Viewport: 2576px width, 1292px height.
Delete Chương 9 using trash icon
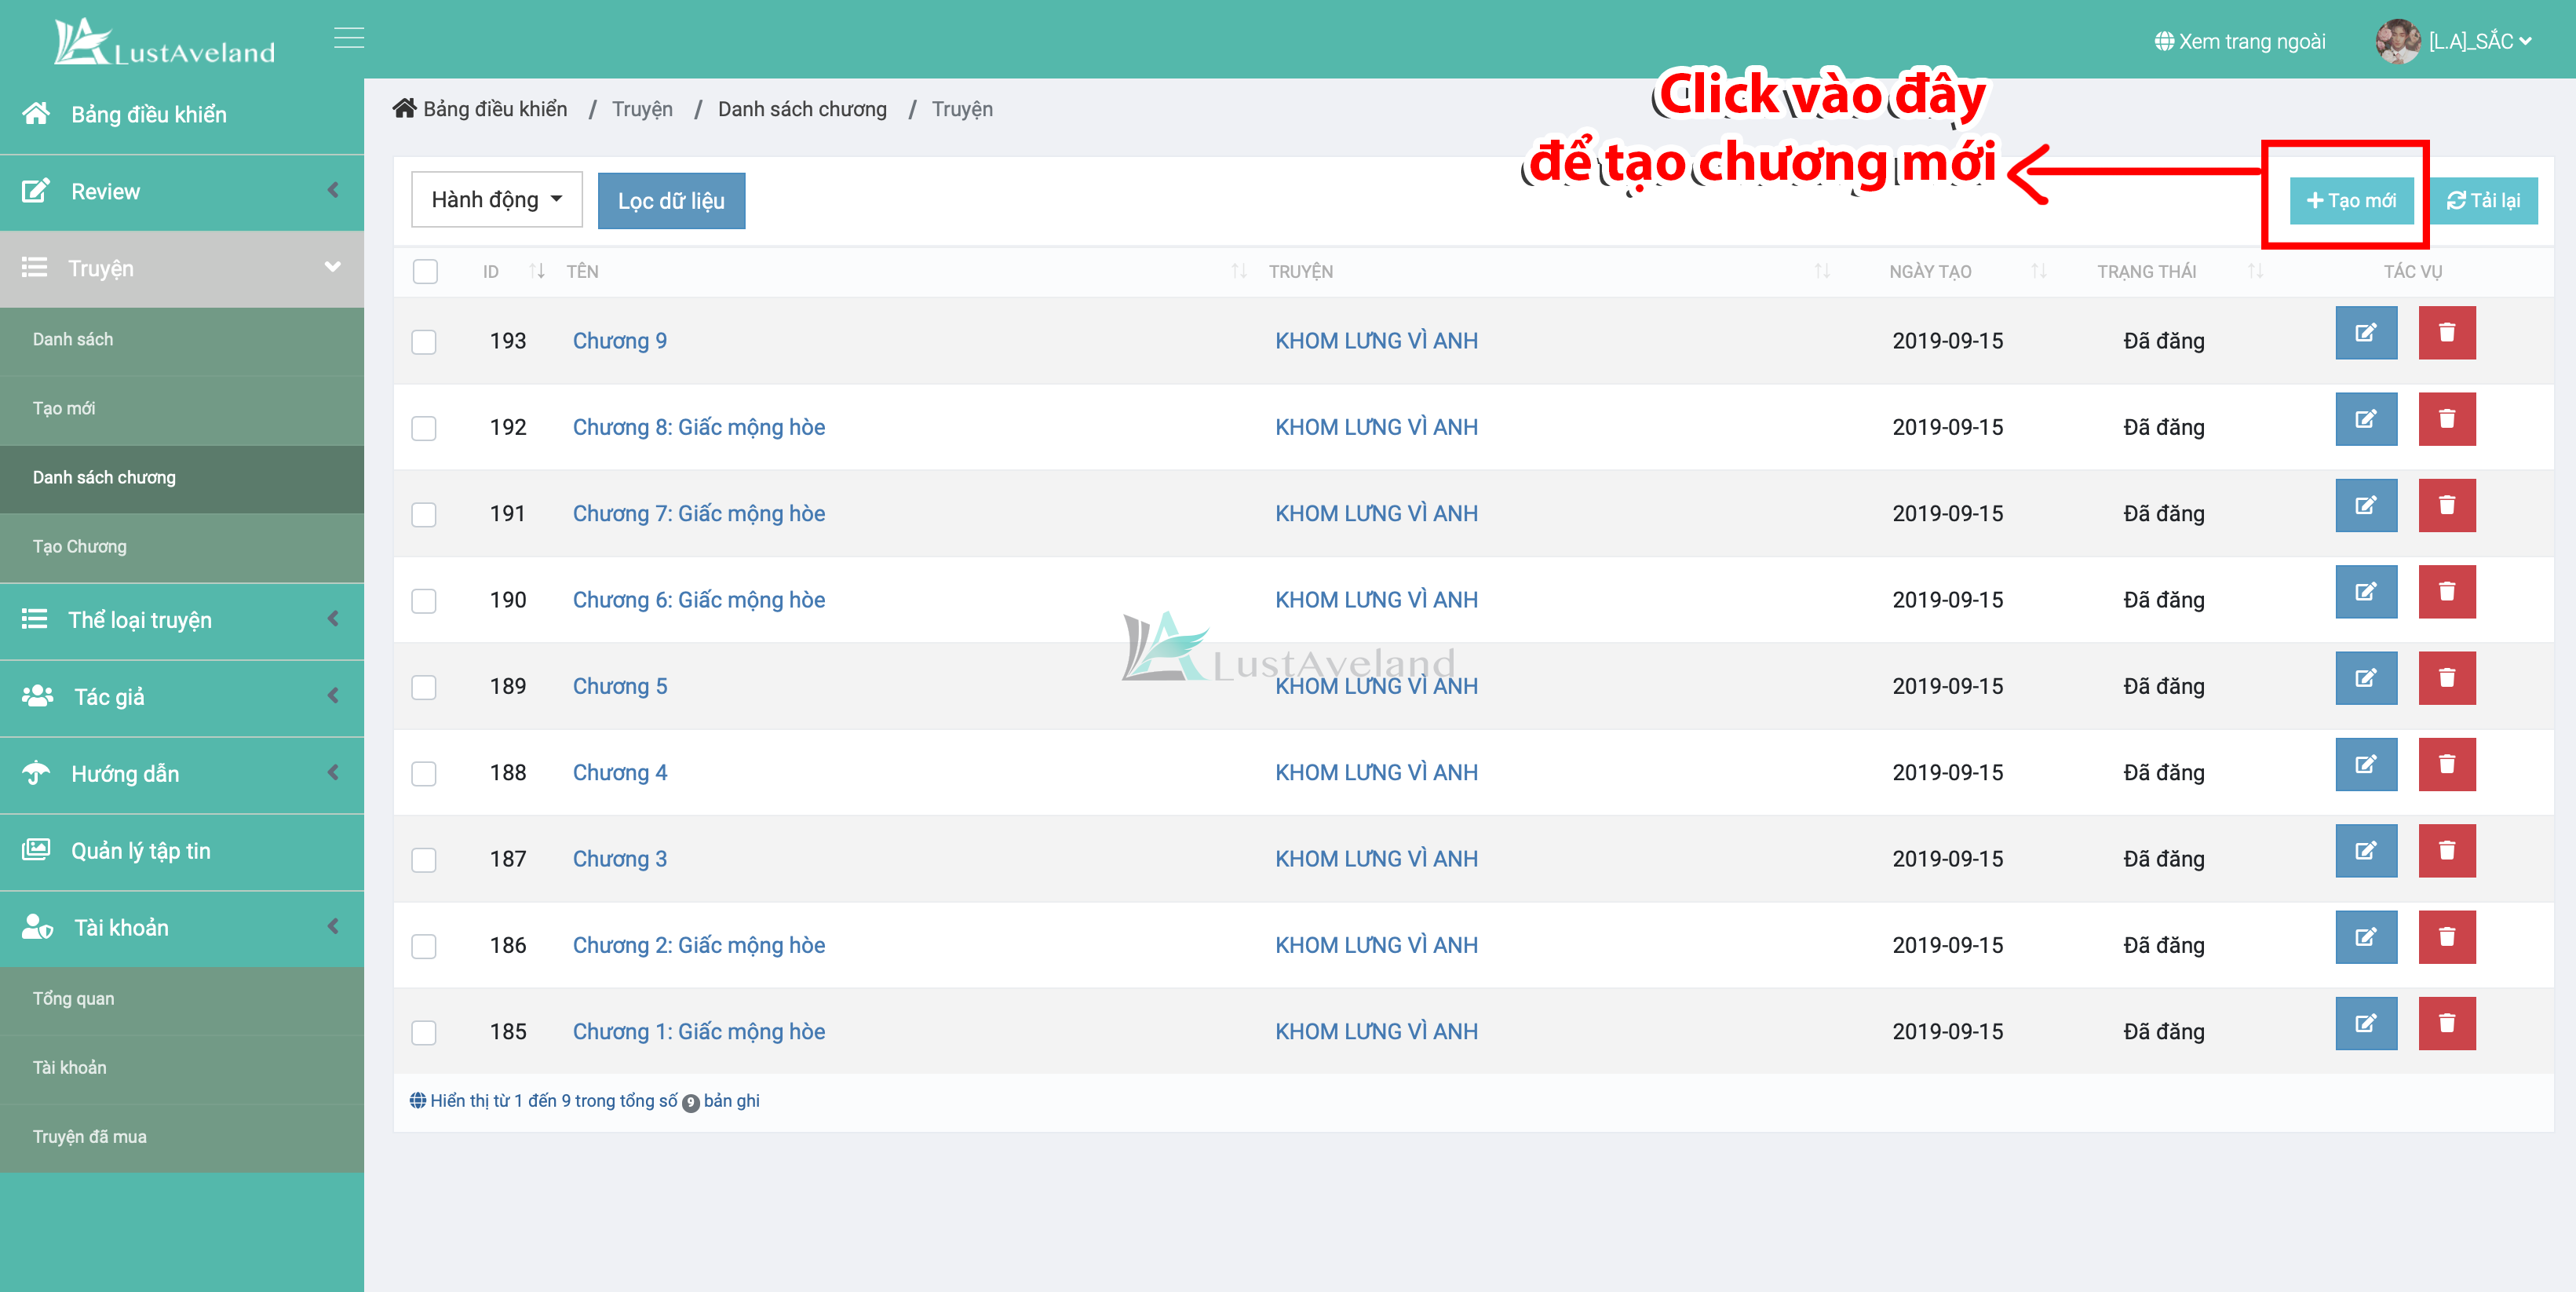point(2447,333)
